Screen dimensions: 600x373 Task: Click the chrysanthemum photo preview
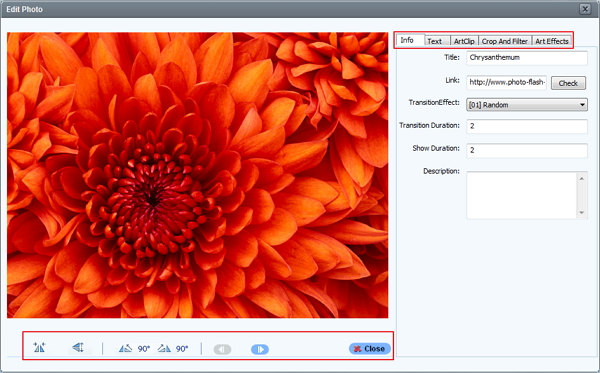coord(197,175)
